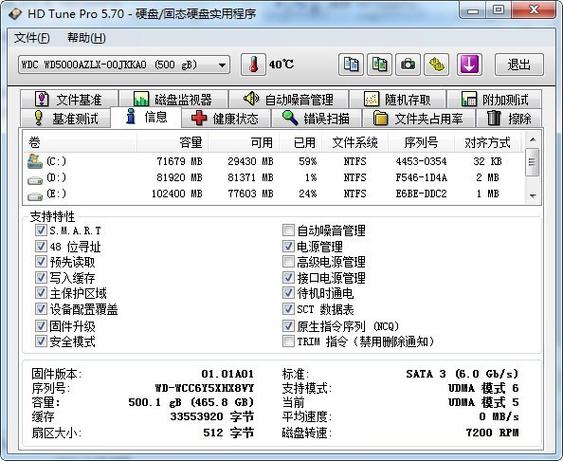Viewport: 563px width, 461px height.
Task: Click the purple download arrow icon
Action: click(x=469, y=65)
